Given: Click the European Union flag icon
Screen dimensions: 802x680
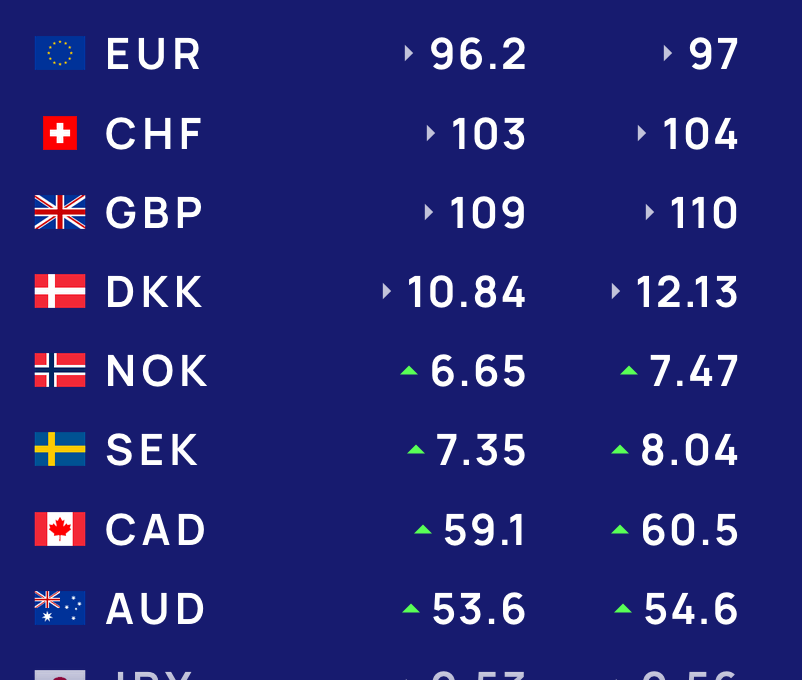Looking at the screenshot, I should [x=60, y=53].
